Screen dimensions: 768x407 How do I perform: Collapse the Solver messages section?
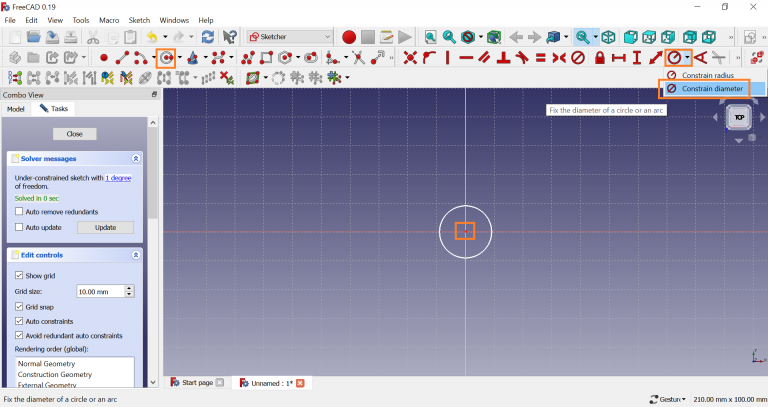point(136,158)
